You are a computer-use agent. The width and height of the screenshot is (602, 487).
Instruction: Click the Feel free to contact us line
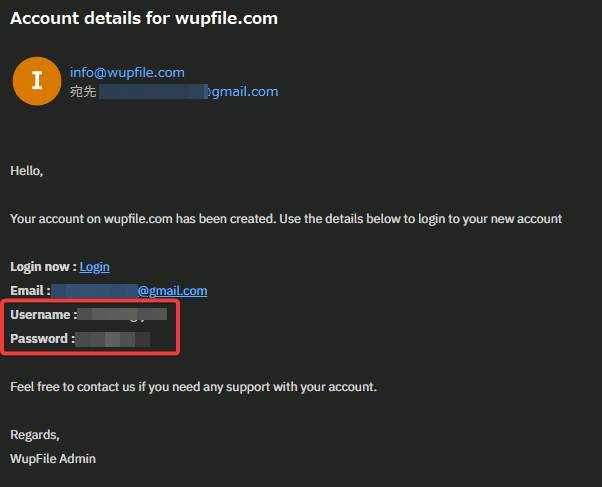point(194,386)
